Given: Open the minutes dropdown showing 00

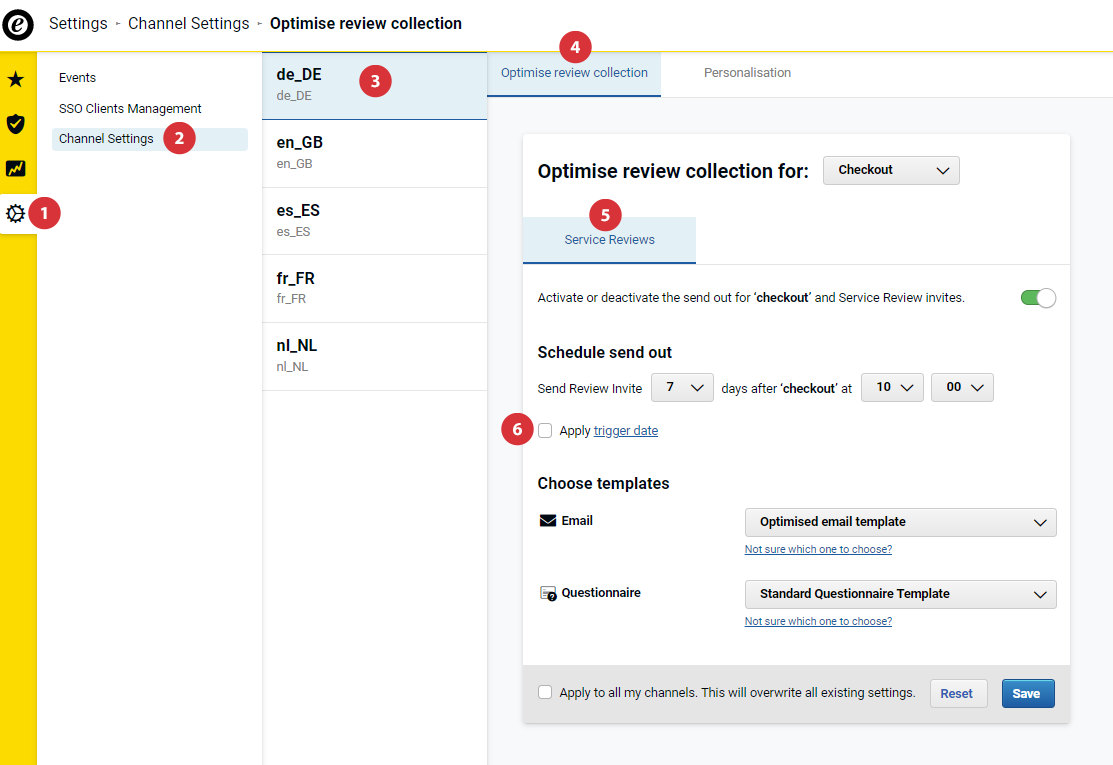Looking at the screenshot, I should point(962,387).
